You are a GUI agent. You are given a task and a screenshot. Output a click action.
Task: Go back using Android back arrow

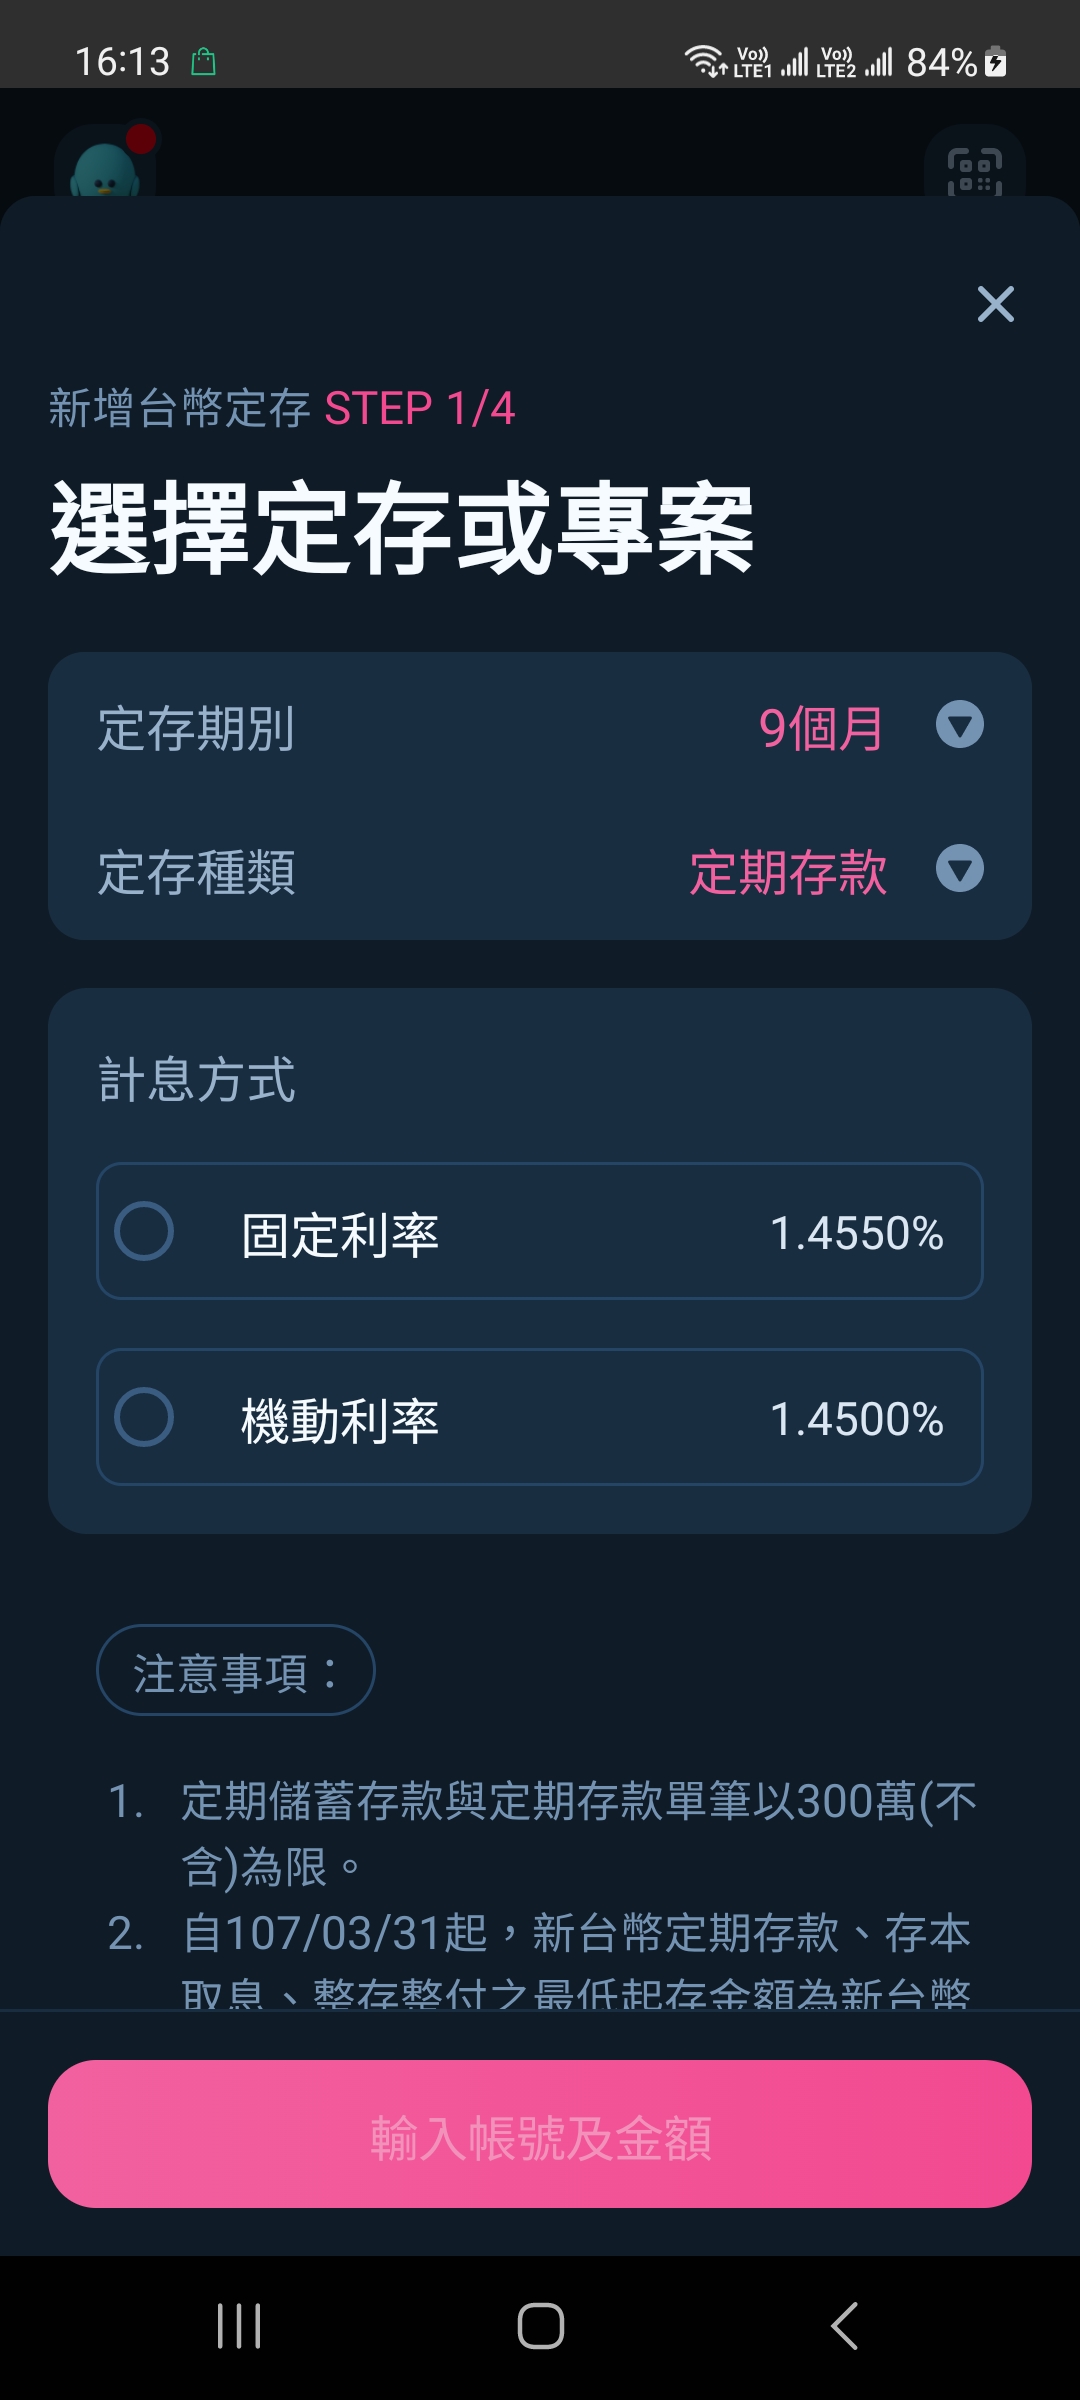coord(843,2325)
